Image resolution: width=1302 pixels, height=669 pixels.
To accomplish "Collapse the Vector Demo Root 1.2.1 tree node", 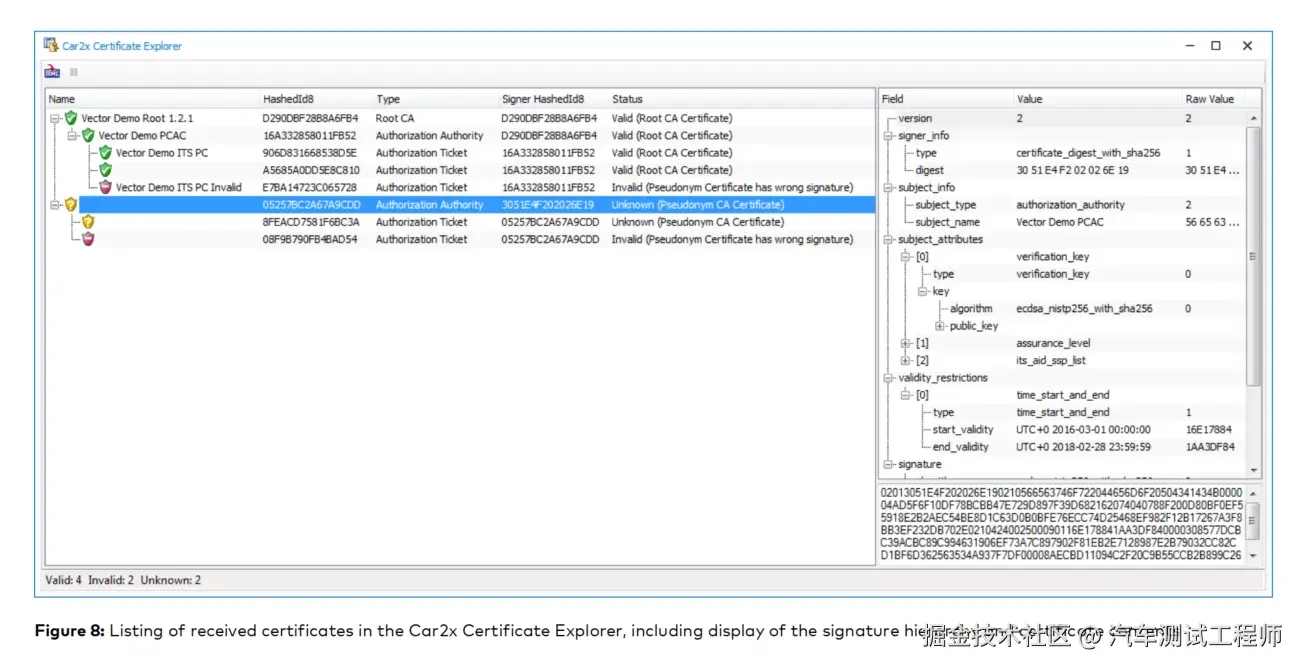I will (x=55, y=118).
